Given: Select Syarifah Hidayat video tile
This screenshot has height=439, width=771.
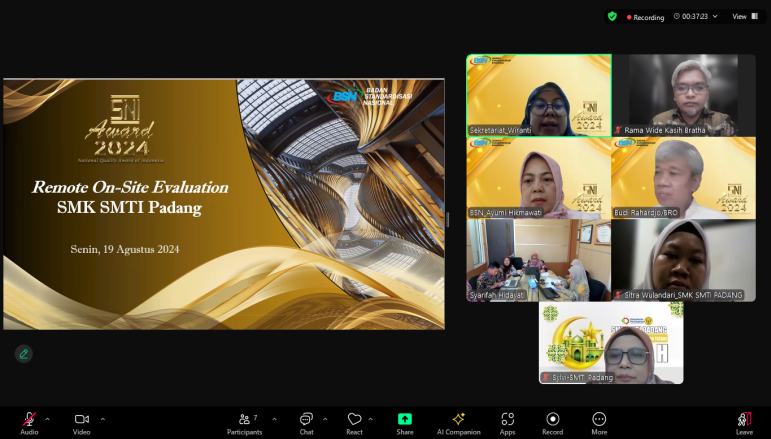Looking at the screenshot, I should tap(539, 261).
